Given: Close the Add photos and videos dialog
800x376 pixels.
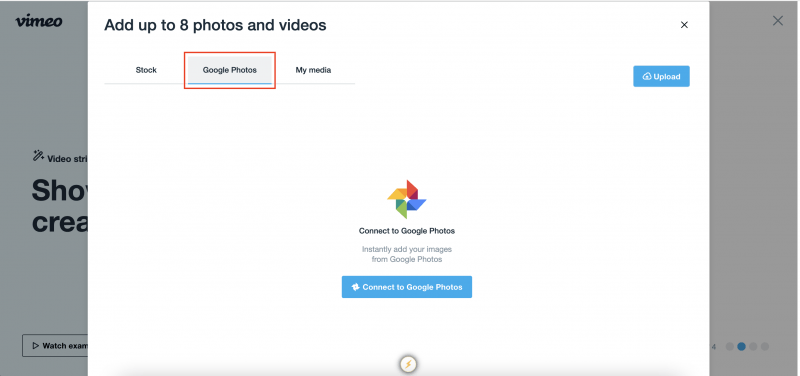Looking at the screenshot, I should point(684,24).
